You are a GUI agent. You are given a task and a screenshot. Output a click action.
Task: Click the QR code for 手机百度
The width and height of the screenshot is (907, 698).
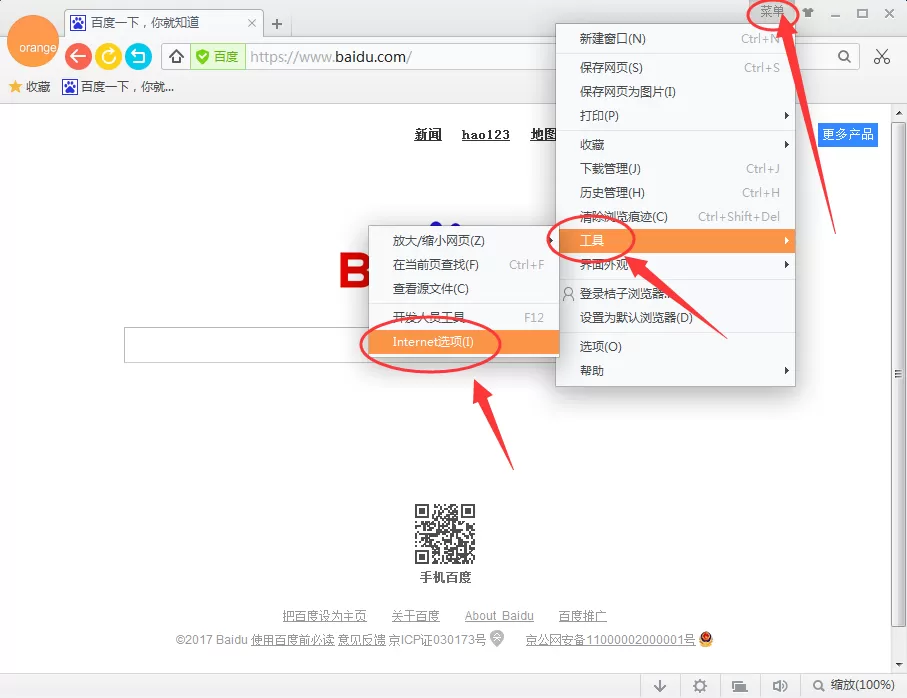445,534
